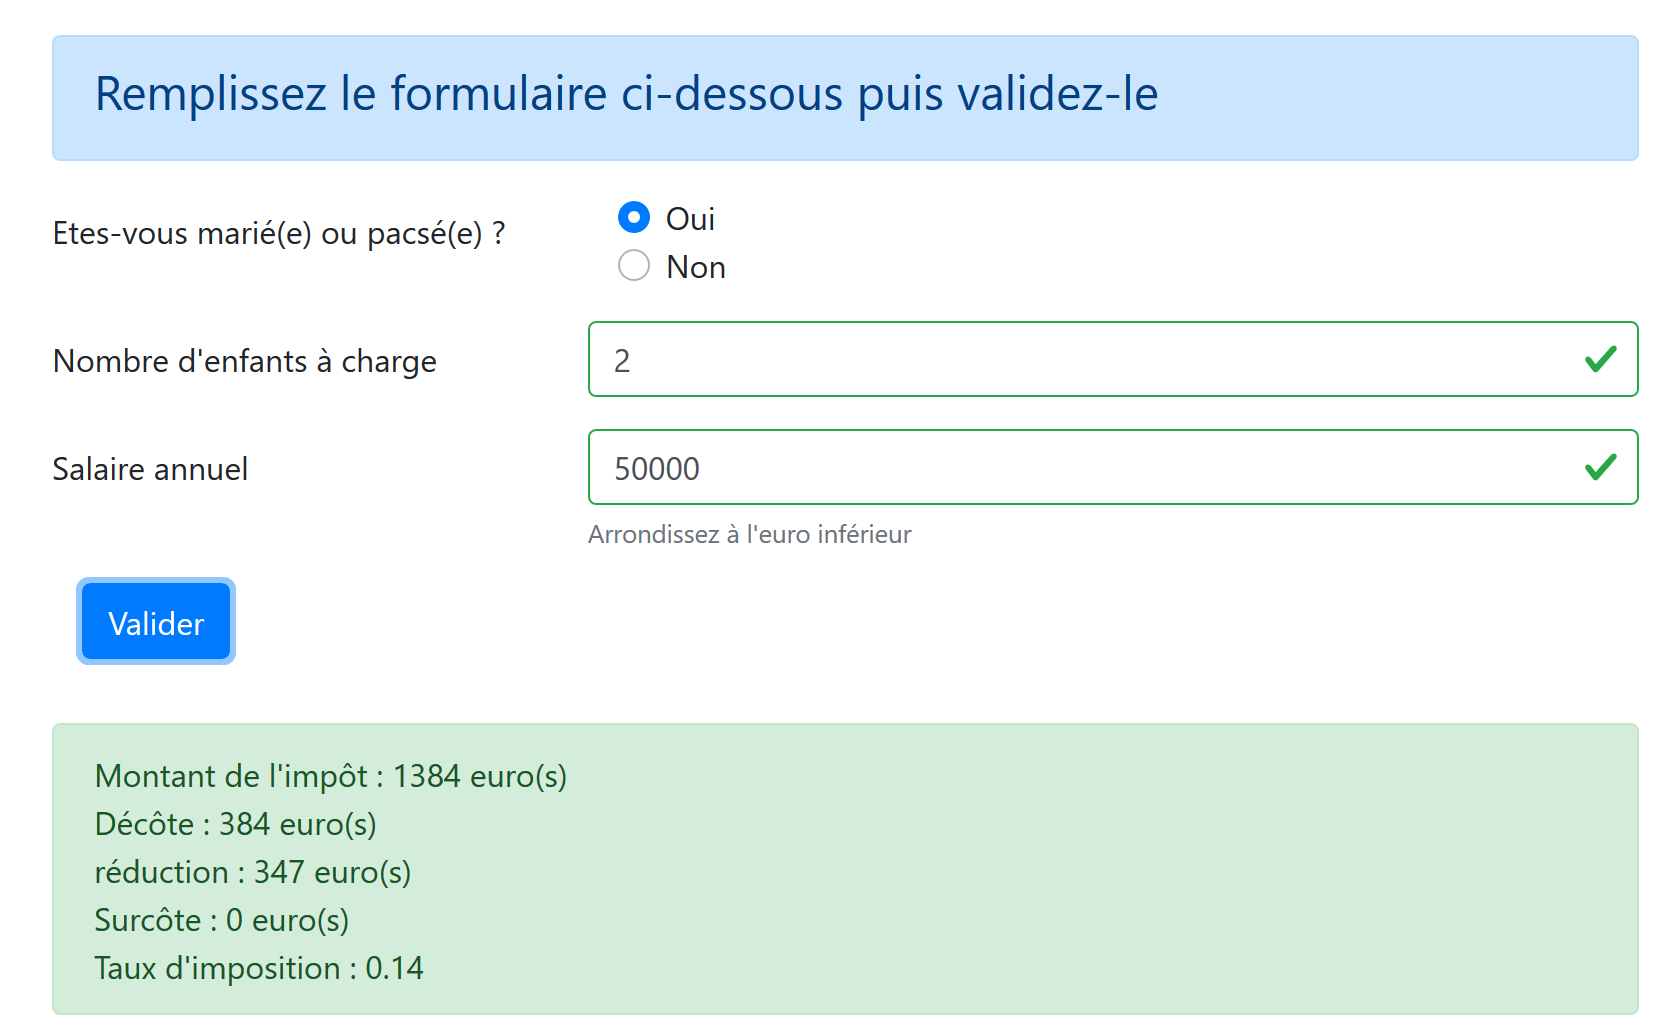Click empty area of green results panel
Image resolution: width=1657 pixels, height=1030 pixels.
1100,870
